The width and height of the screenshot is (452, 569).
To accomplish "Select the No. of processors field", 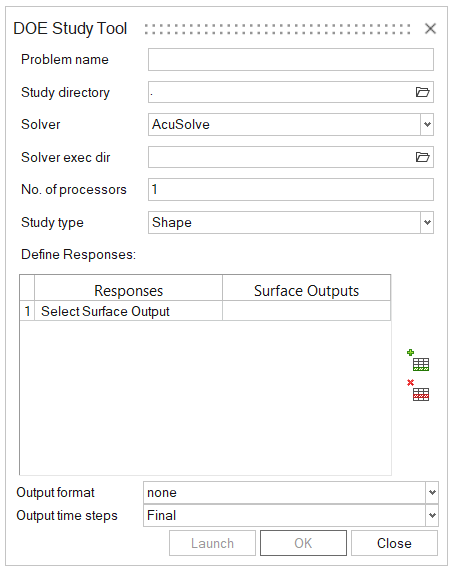I will coord(291,189).
